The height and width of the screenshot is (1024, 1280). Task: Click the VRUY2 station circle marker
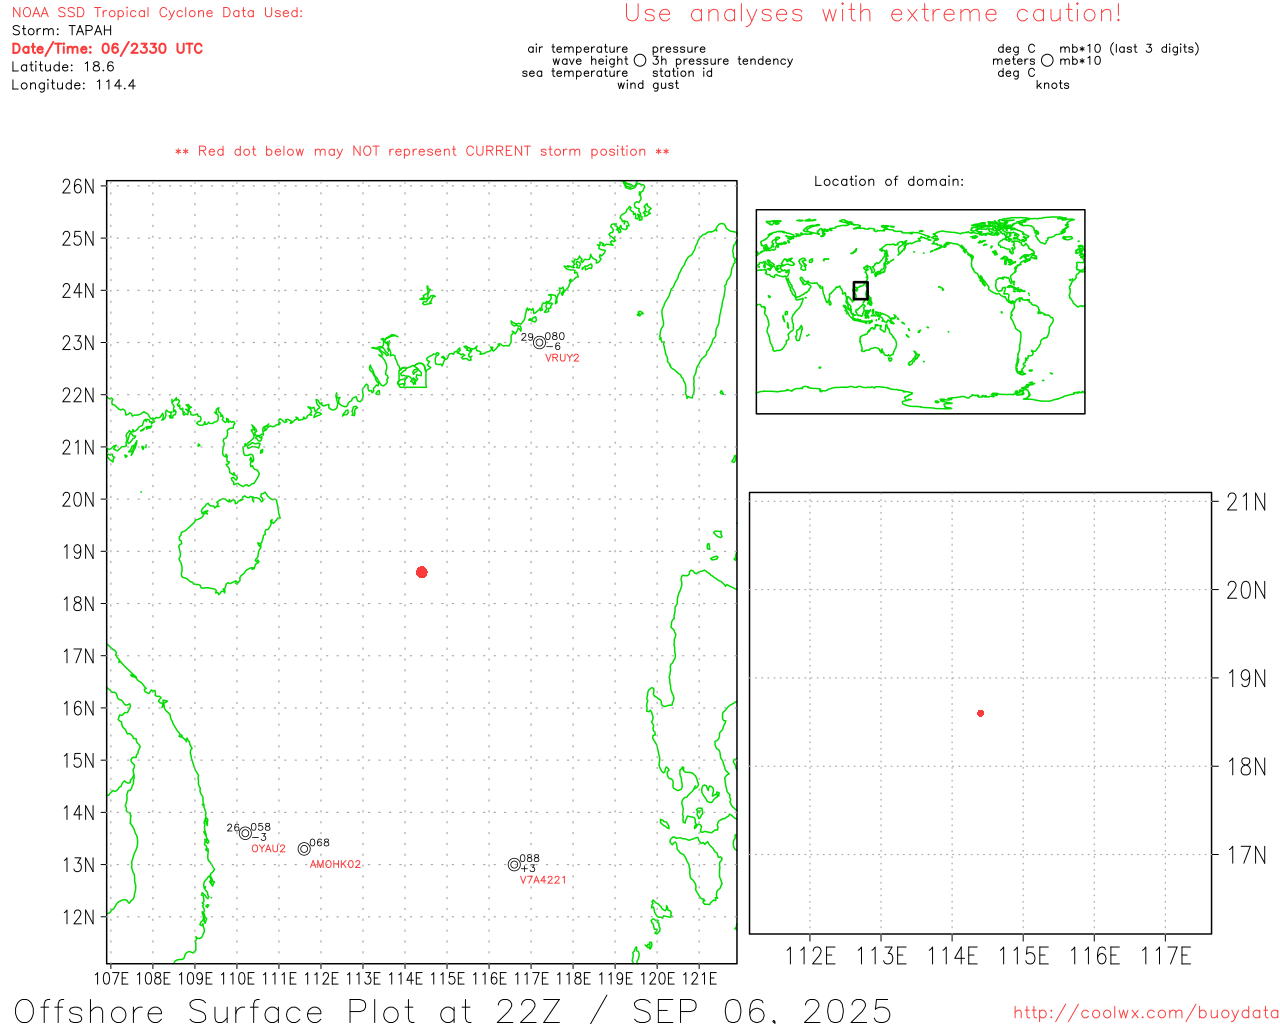(x=539, y=343)
